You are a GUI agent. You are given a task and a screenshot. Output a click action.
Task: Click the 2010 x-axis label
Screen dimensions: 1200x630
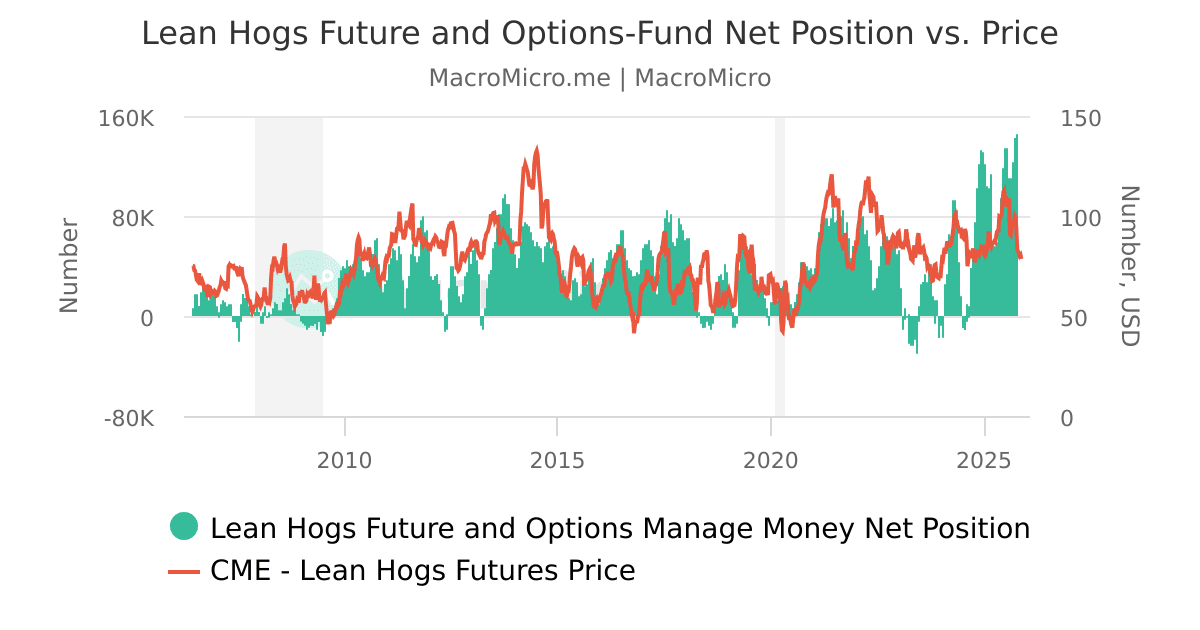point(344,460)
